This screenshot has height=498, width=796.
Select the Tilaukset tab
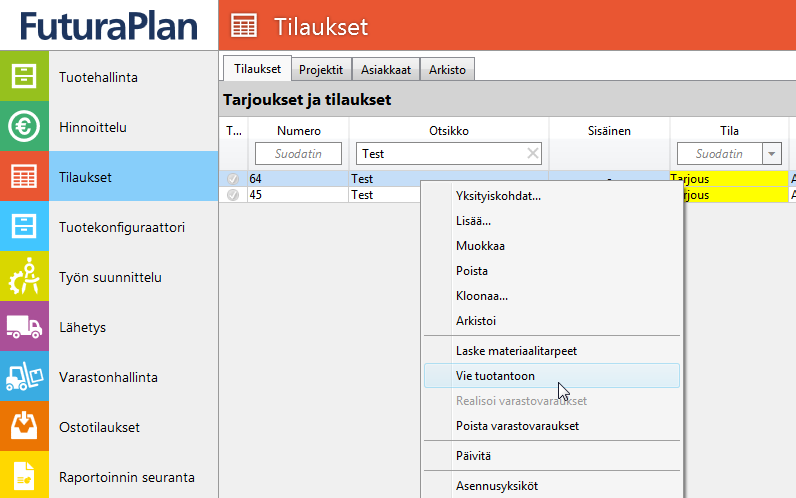click(257, 69)
